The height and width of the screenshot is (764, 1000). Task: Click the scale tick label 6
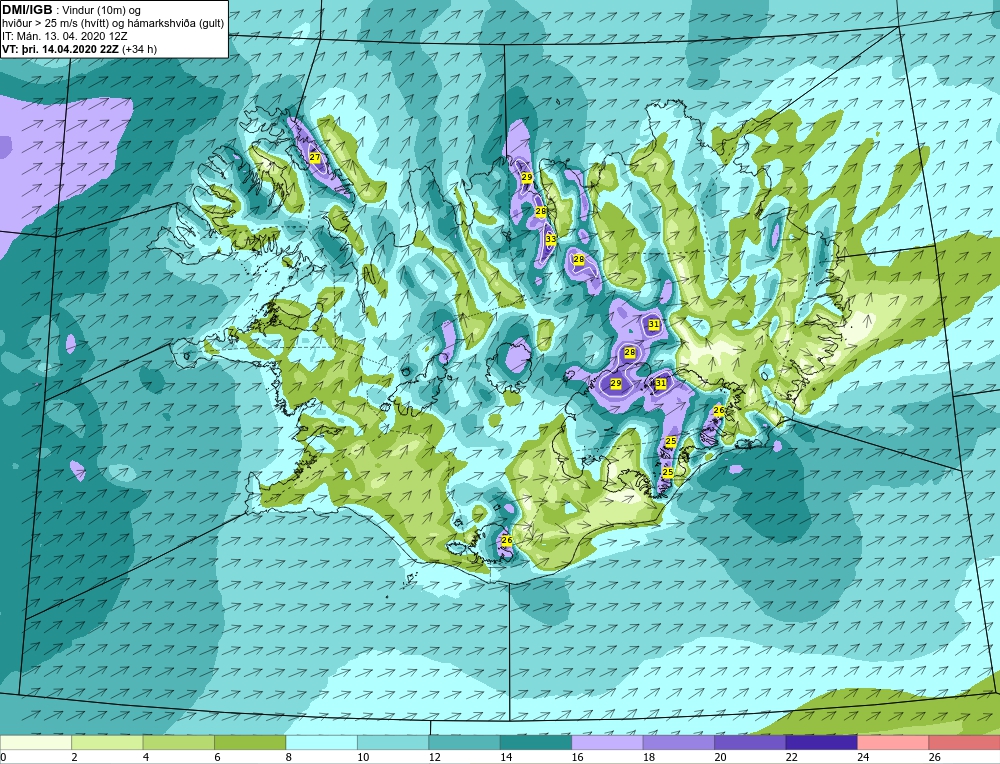pos(217,758)
